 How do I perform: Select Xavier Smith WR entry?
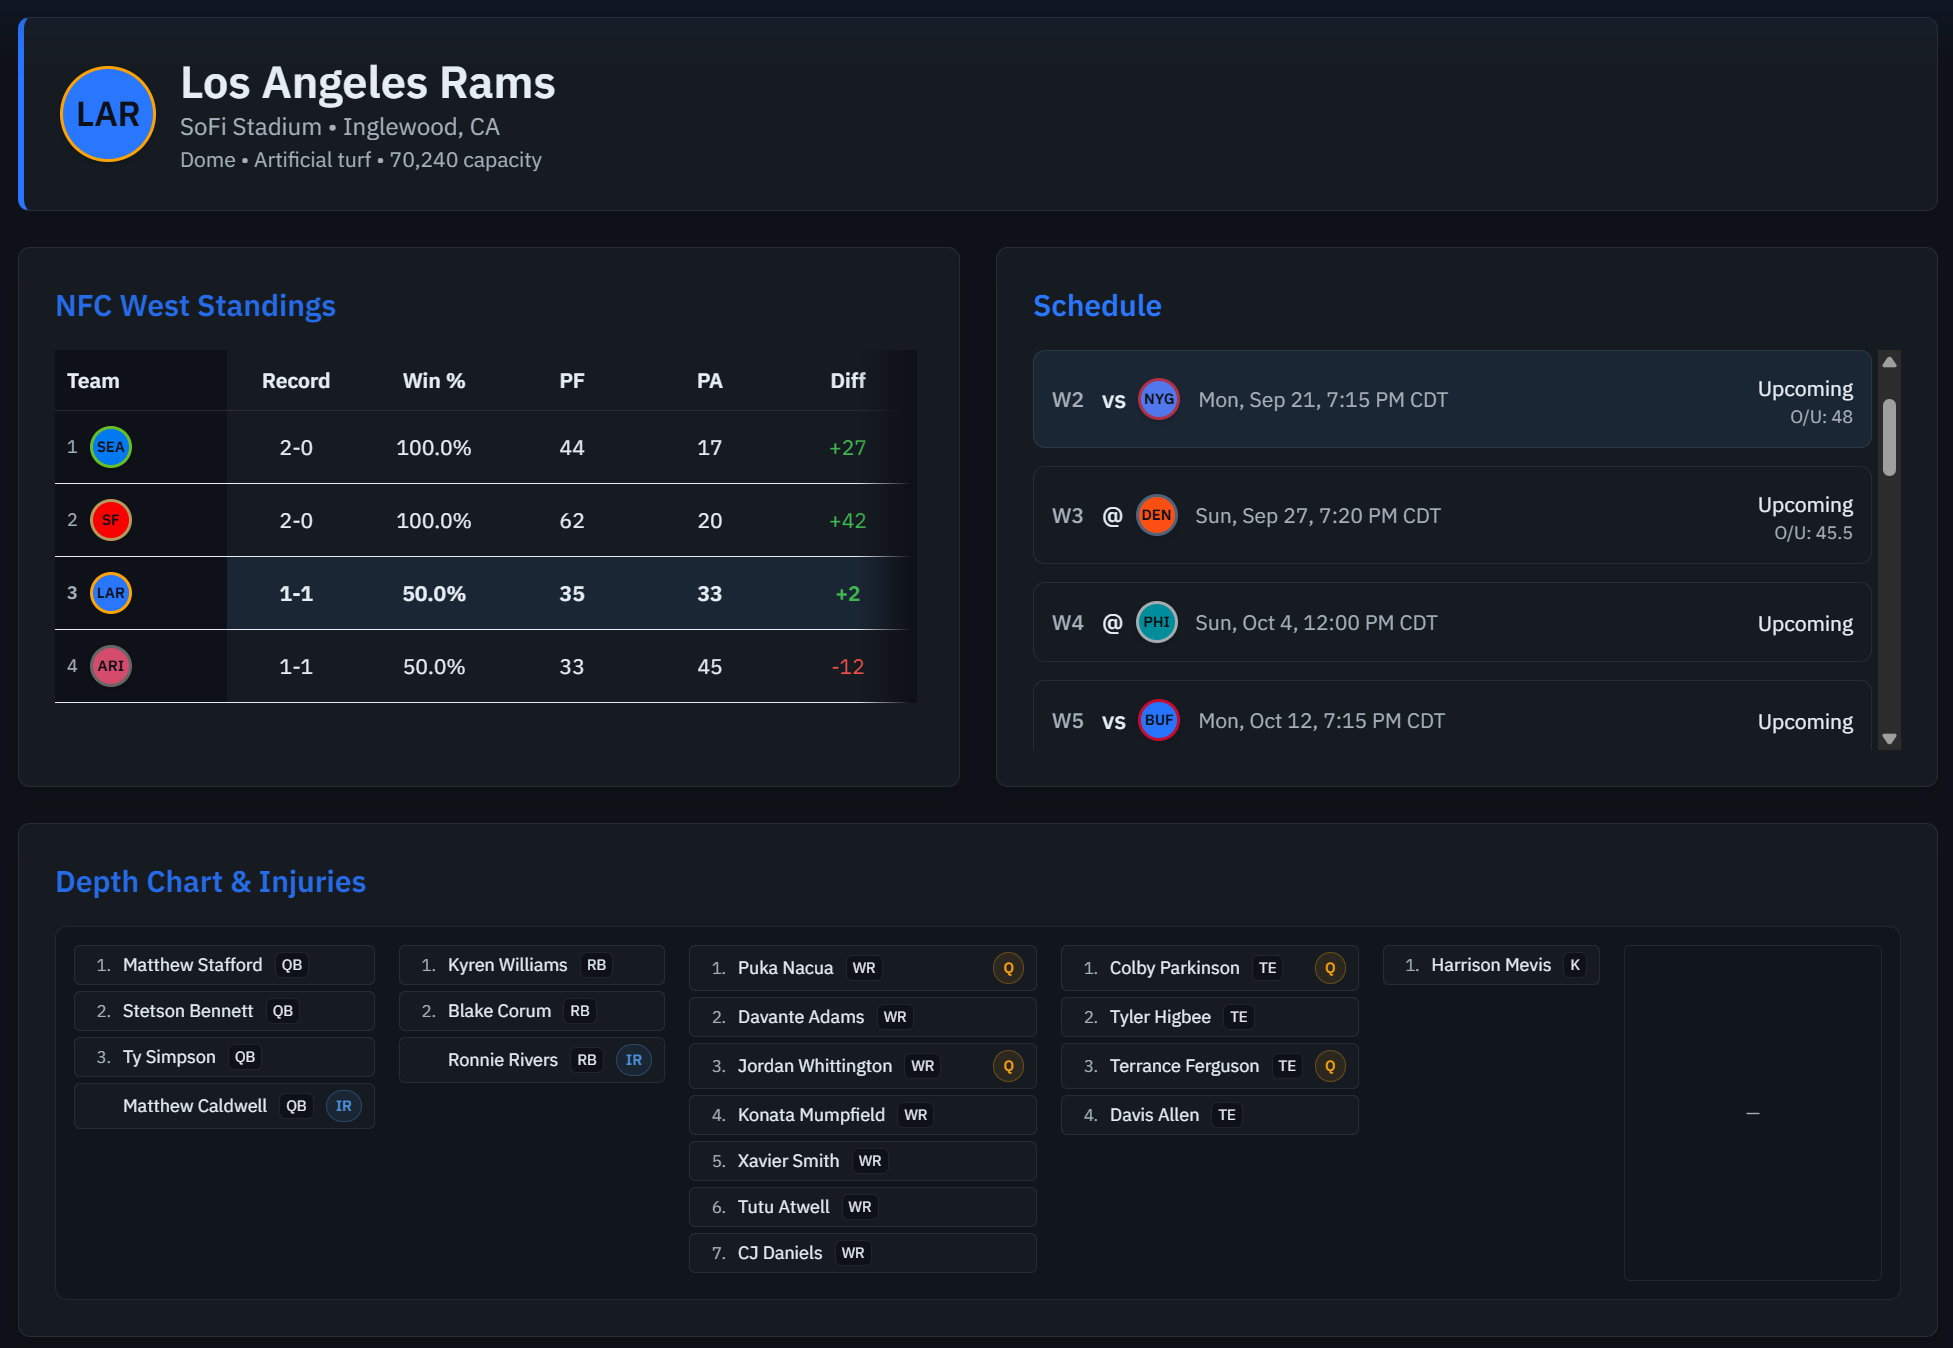[x=863, y=1161]
